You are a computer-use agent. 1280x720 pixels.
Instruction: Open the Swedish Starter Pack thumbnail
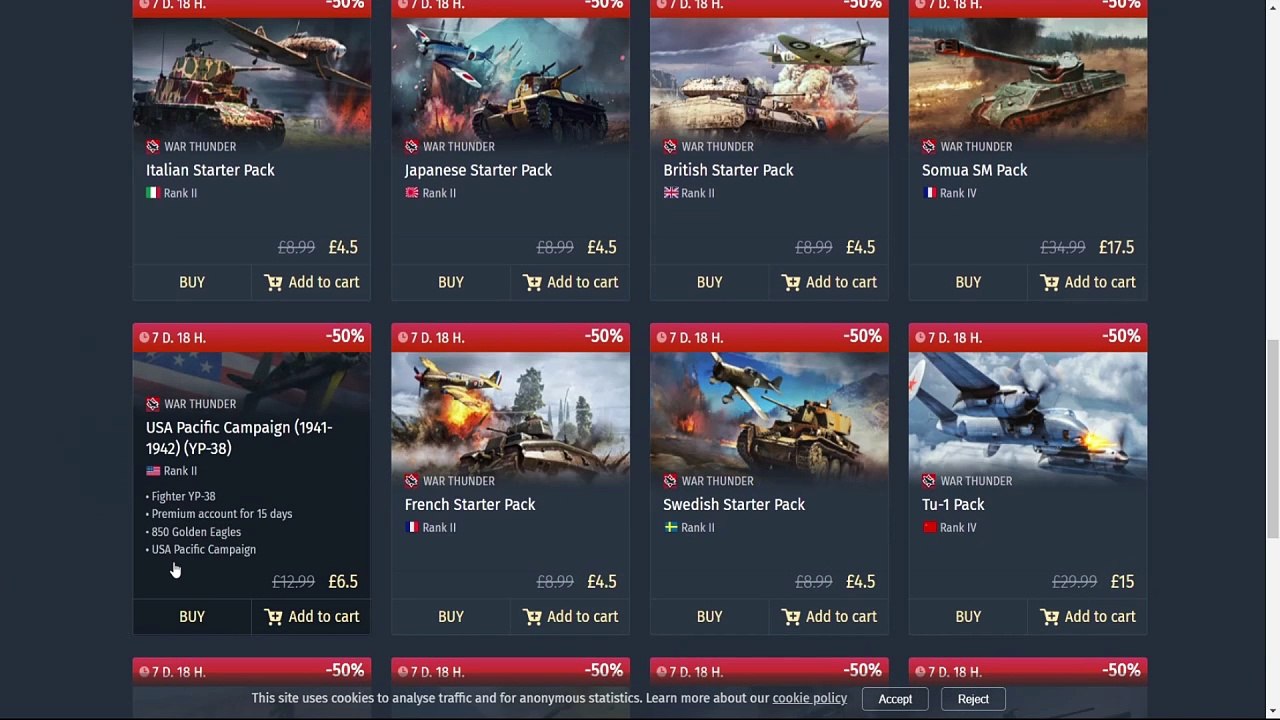click(769, 410)
